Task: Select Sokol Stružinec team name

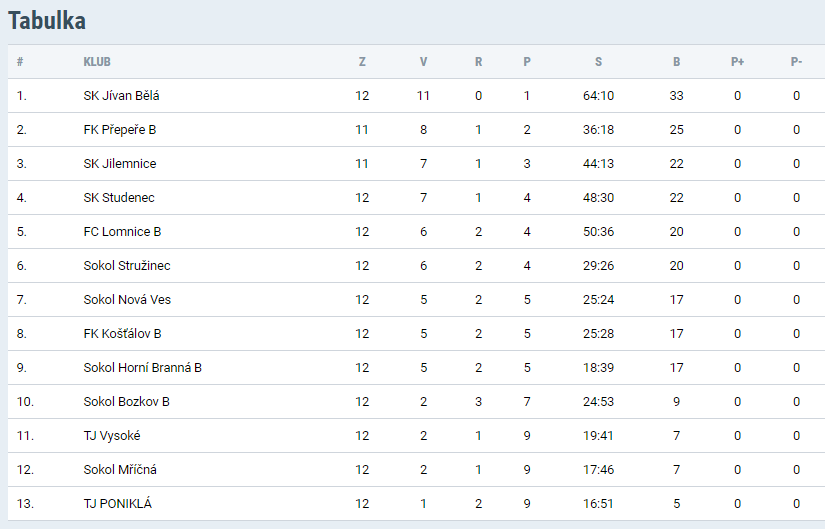Action: click(127, 266)
